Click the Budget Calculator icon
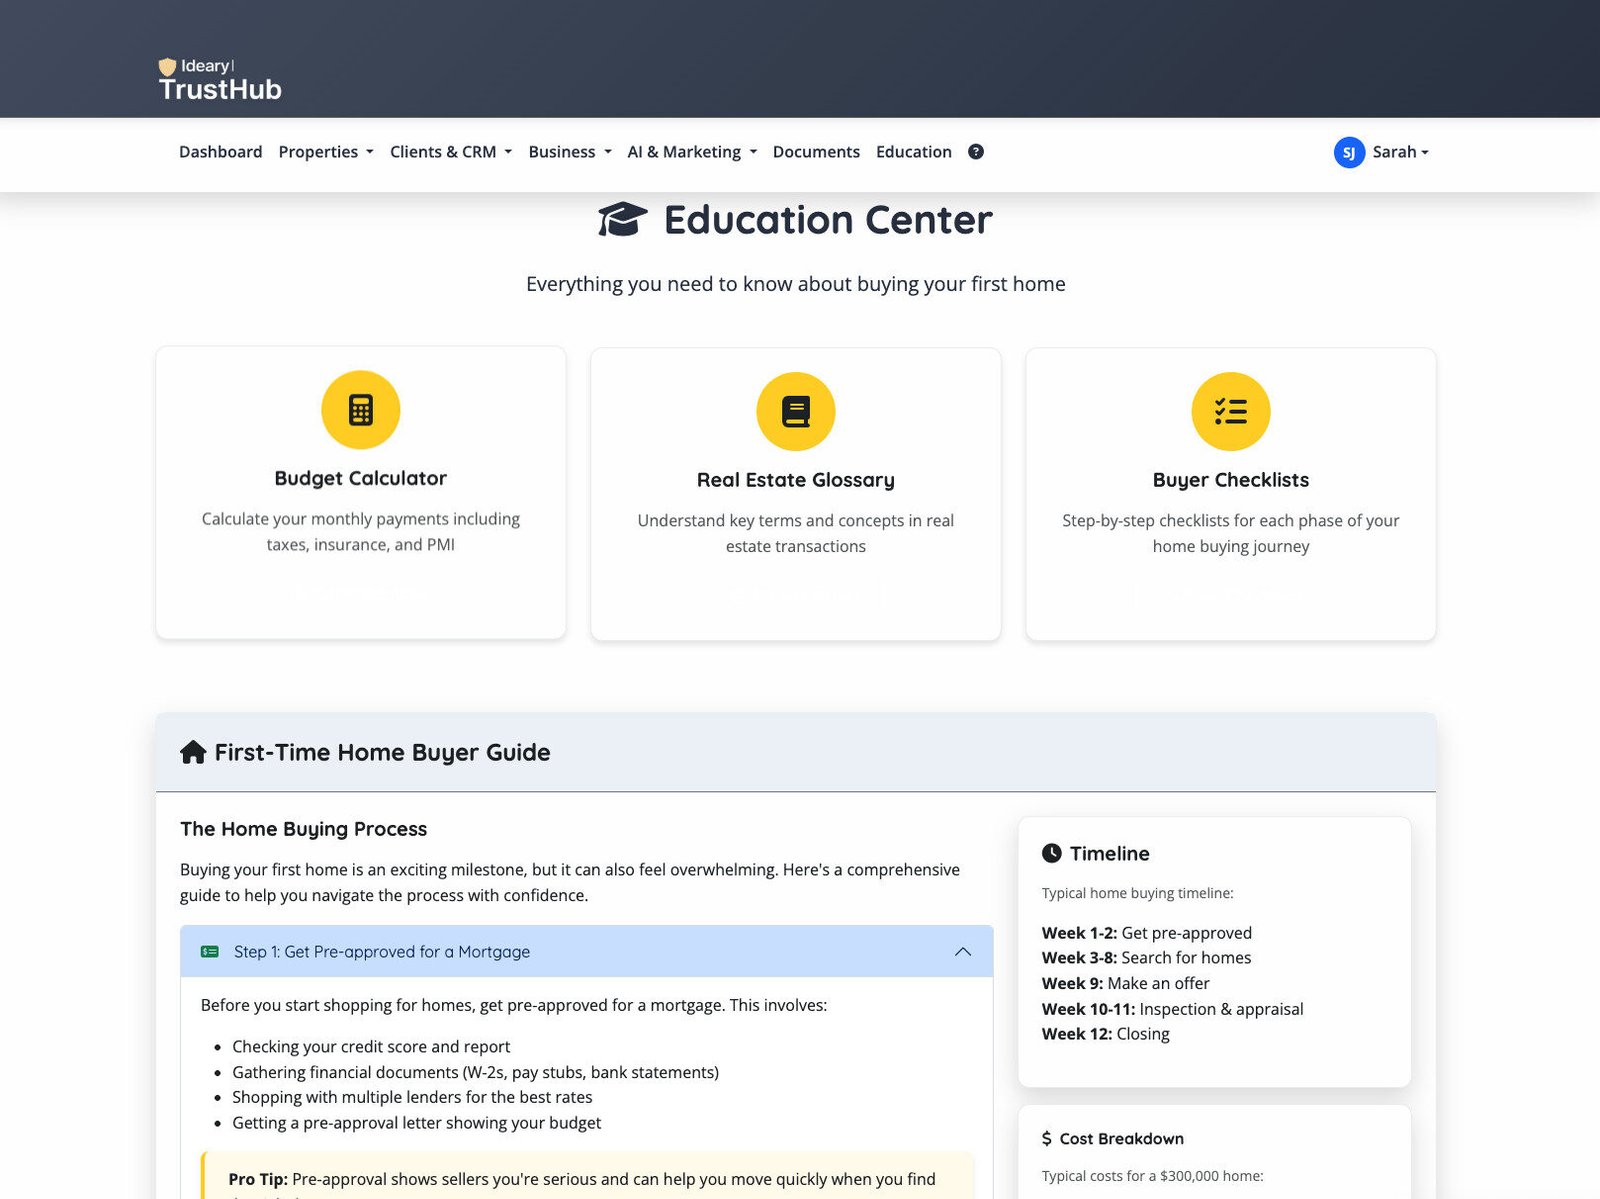 [361, 410]
